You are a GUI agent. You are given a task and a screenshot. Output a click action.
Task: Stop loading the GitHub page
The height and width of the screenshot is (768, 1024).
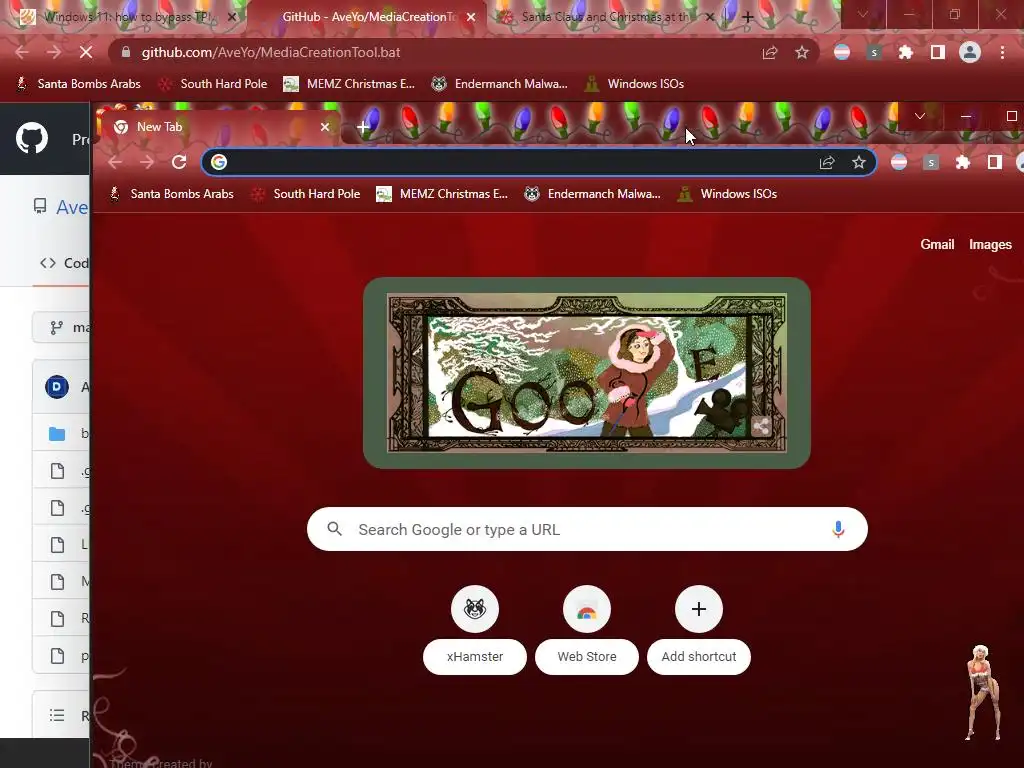(x=86, y=52)
